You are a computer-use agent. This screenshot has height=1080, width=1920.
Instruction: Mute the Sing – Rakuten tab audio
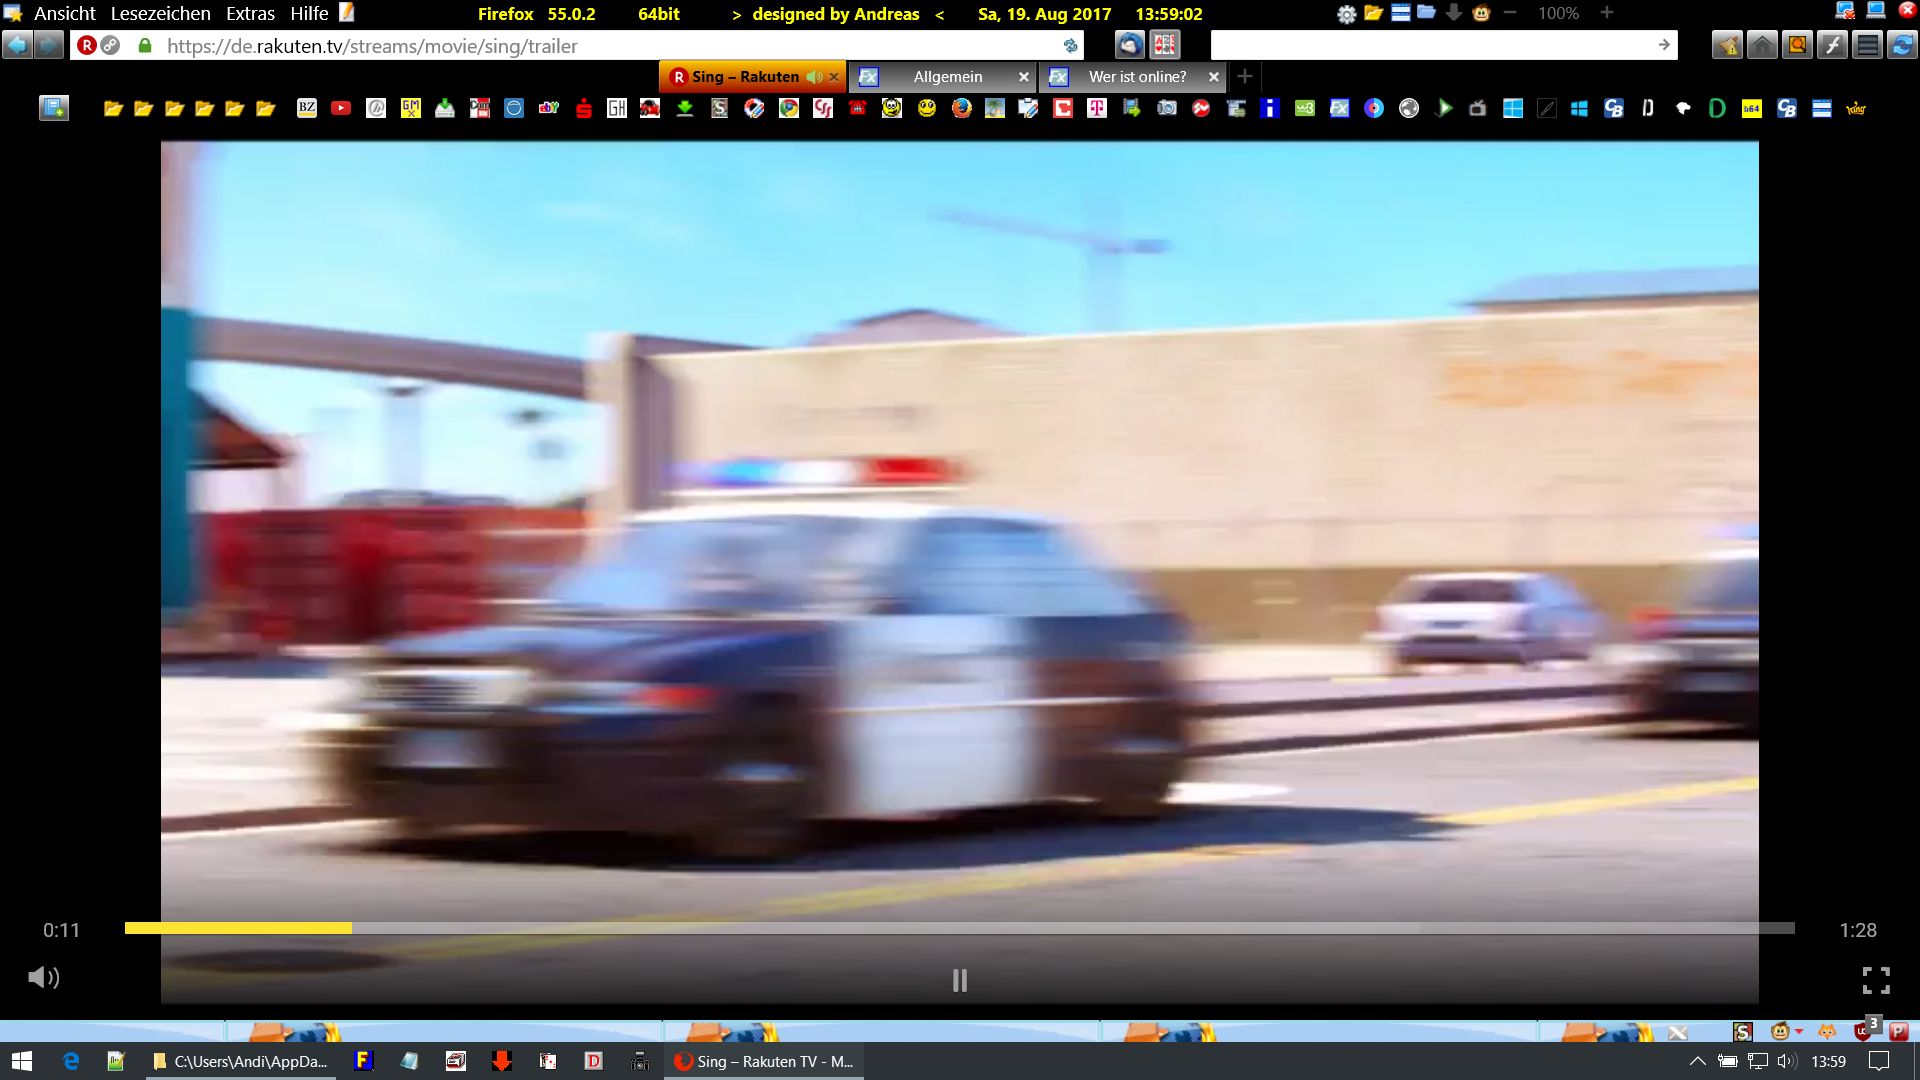814,77
